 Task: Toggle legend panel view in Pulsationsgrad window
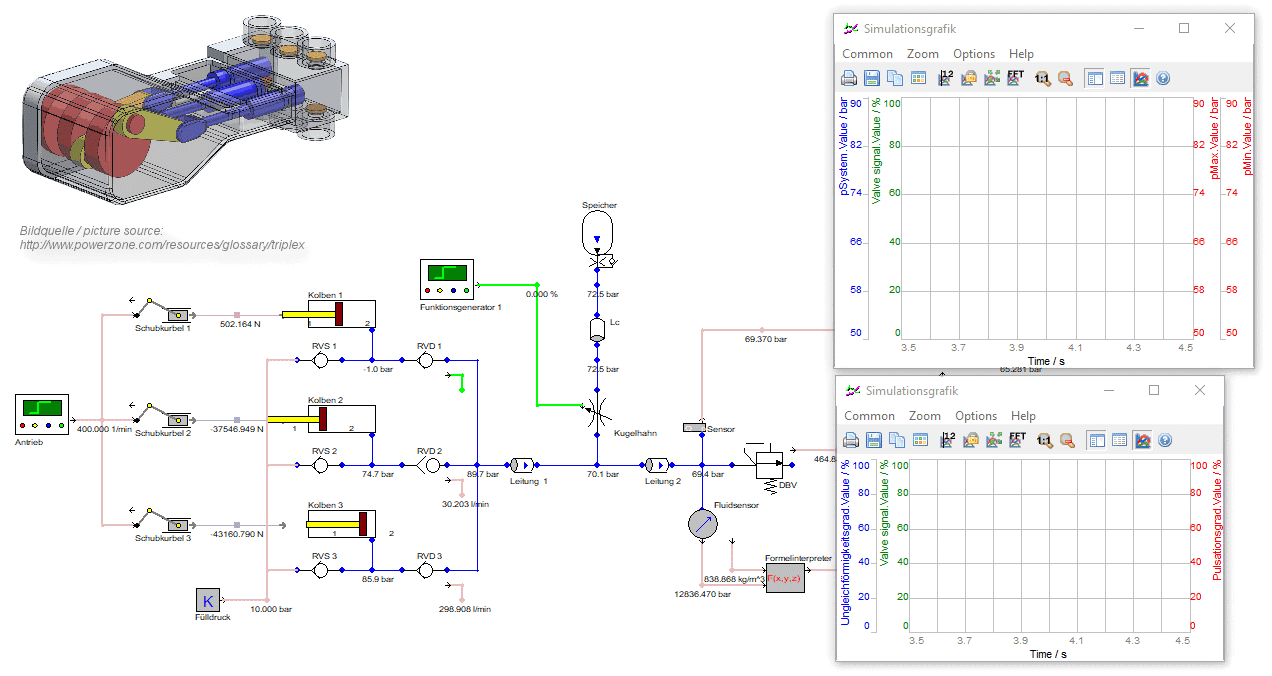tap(1096, 440)
